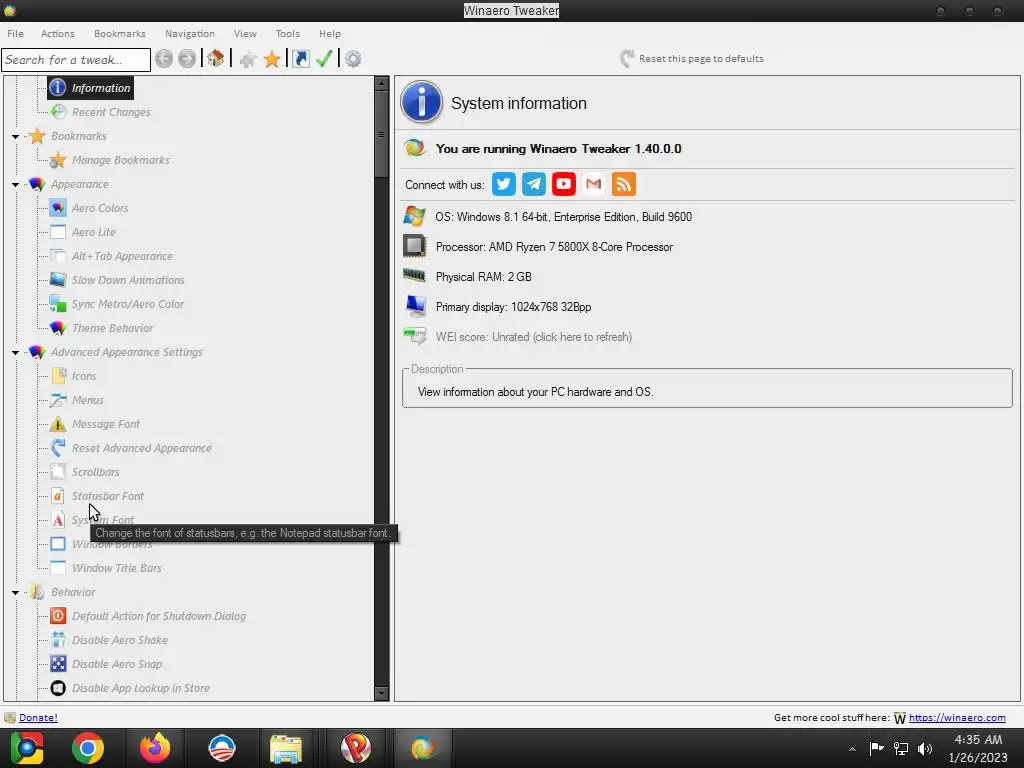Image resolution: width=1024 pixels, height=768 pixels.
Task: Click the Search for a tweak field
Action: pyautogui.click(x=76, y=60)
